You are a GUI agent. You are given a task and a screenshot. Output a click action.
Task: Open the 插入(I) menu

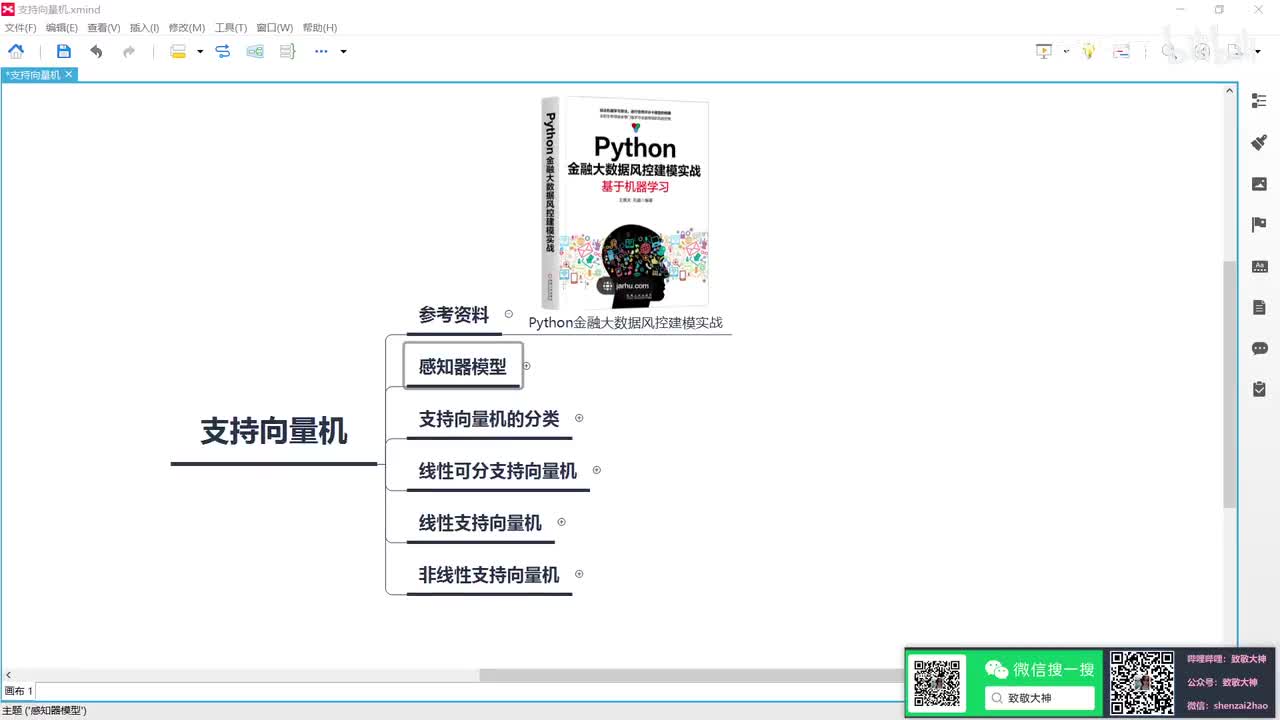(x=144, y=28)
